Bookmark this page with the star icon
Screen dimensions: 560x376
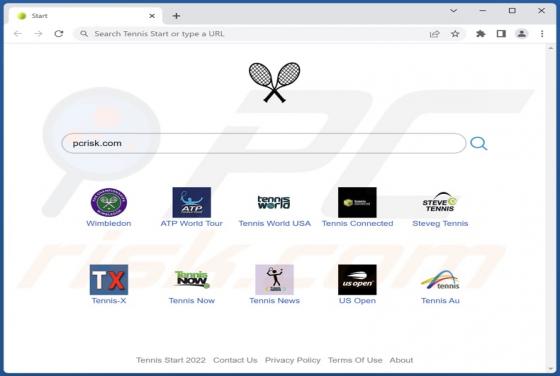(x=455, y=34)
